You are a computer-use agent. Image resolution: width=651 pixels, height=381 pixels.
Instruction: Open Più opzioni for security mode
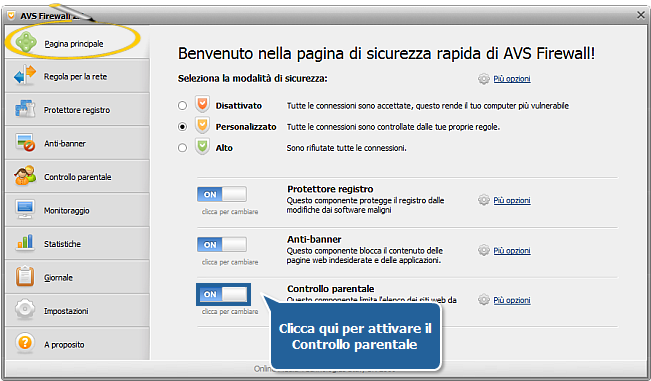(512, 79)
